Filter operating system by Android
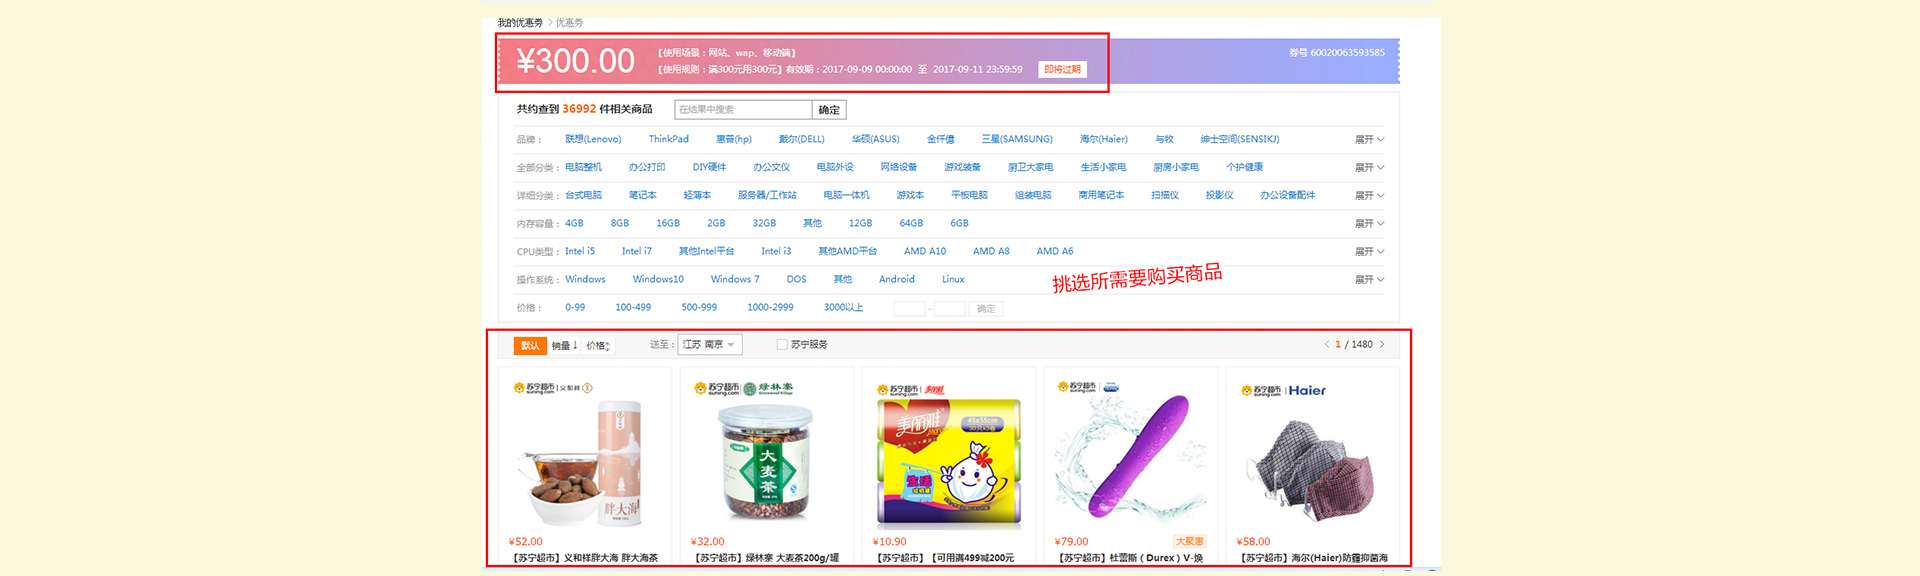 click(x=897, y=279)
